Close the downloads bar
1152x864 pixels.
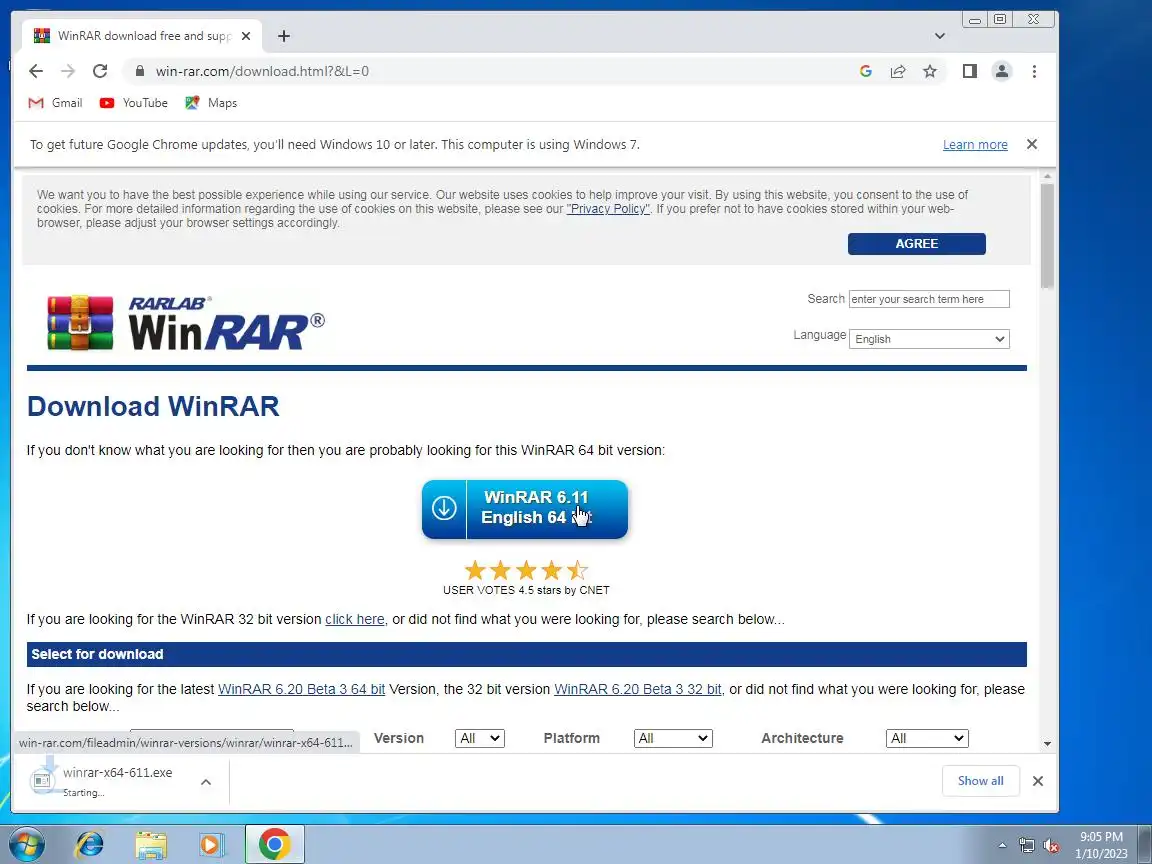tap(1037, 781)
